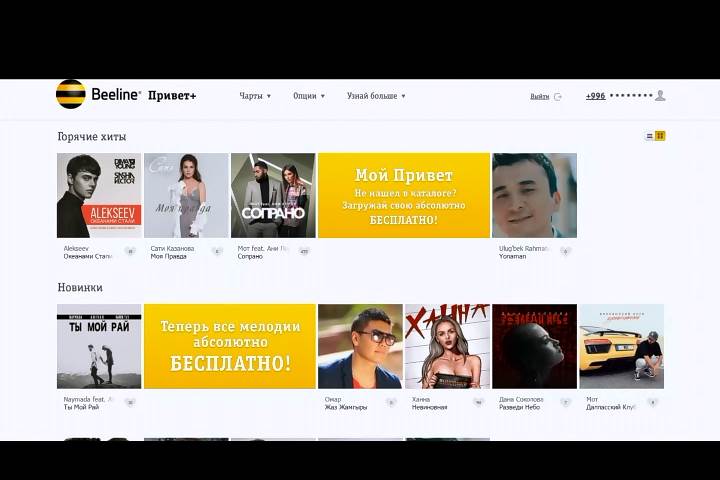720x480 pixels.
Task: Click the heart icon next to Моя Правда
Action: point(217,251)
